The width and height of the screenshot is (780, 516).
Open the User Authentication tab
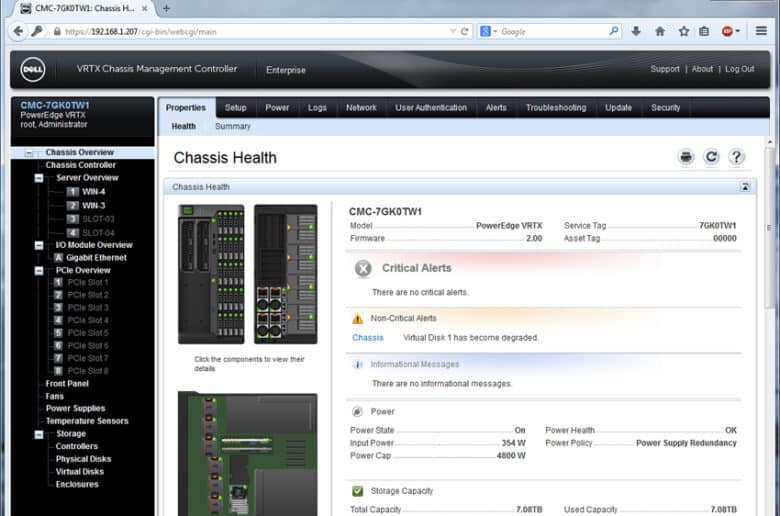click(431, 107)
